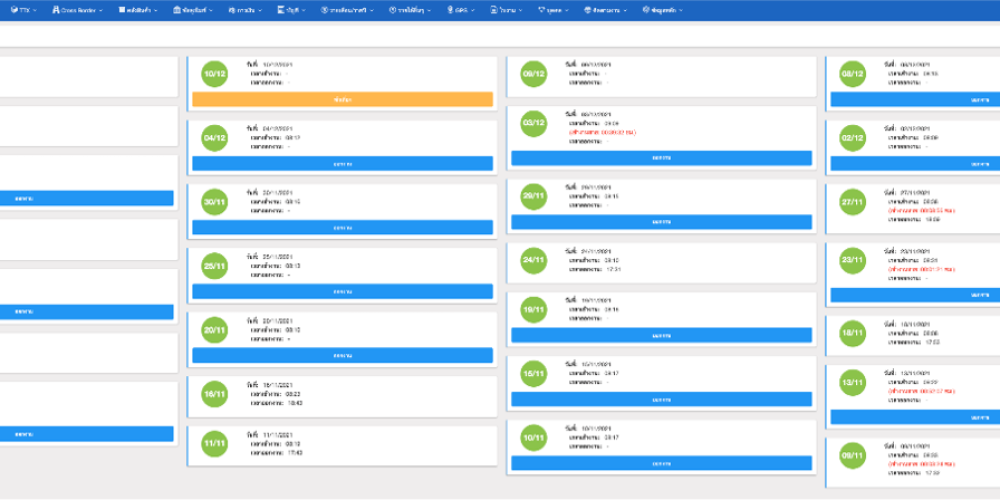Click the 03/12 green date badge
The width and height of the screenshot is (1000, 500).
534,123
